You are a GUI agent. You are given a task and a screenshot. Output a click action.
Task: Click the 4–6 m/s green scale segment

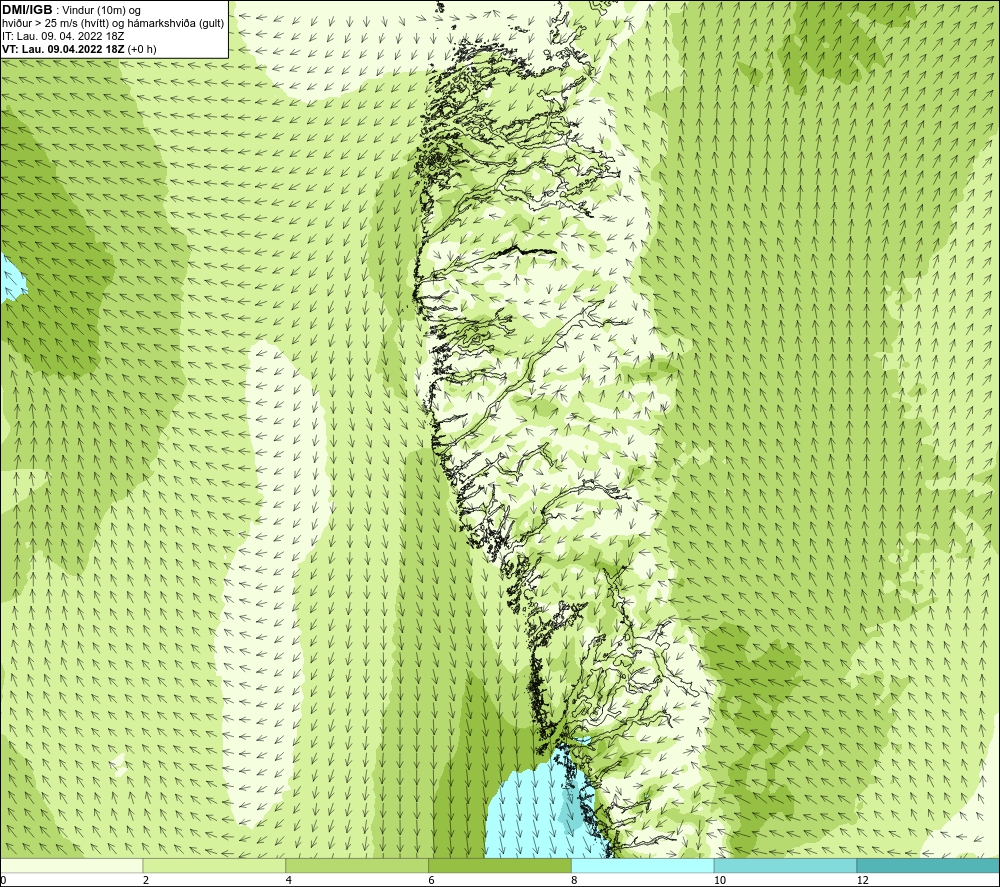pyautogui.click(x=357, y=865)
